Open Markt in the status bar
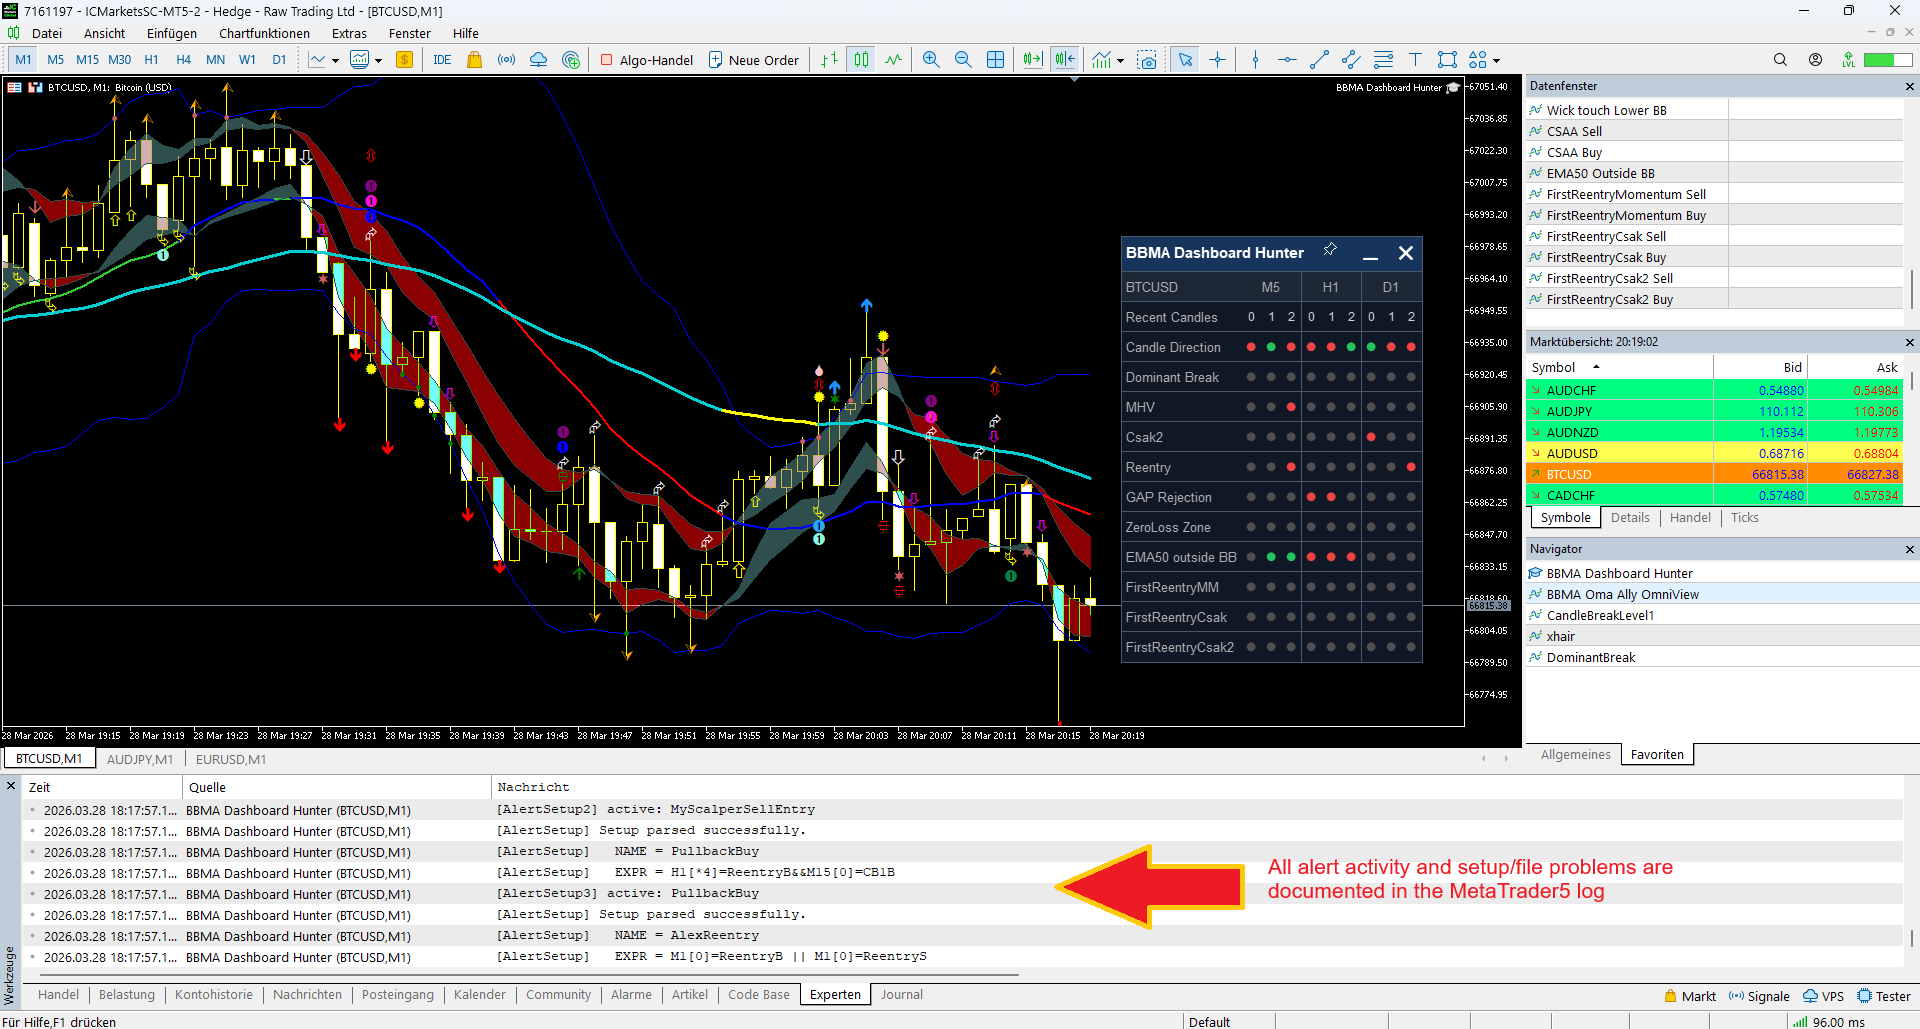 [x=1690, y=996]
